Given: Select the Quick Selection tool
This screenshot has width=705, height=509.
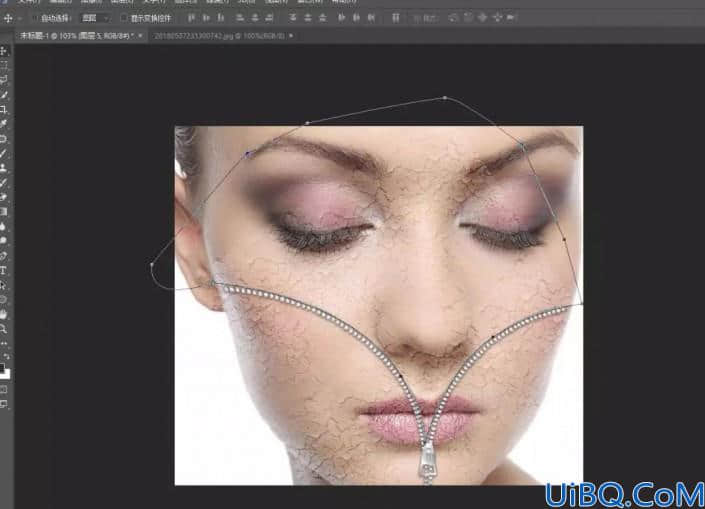Looking at the screenshot, I should [4, 95].
